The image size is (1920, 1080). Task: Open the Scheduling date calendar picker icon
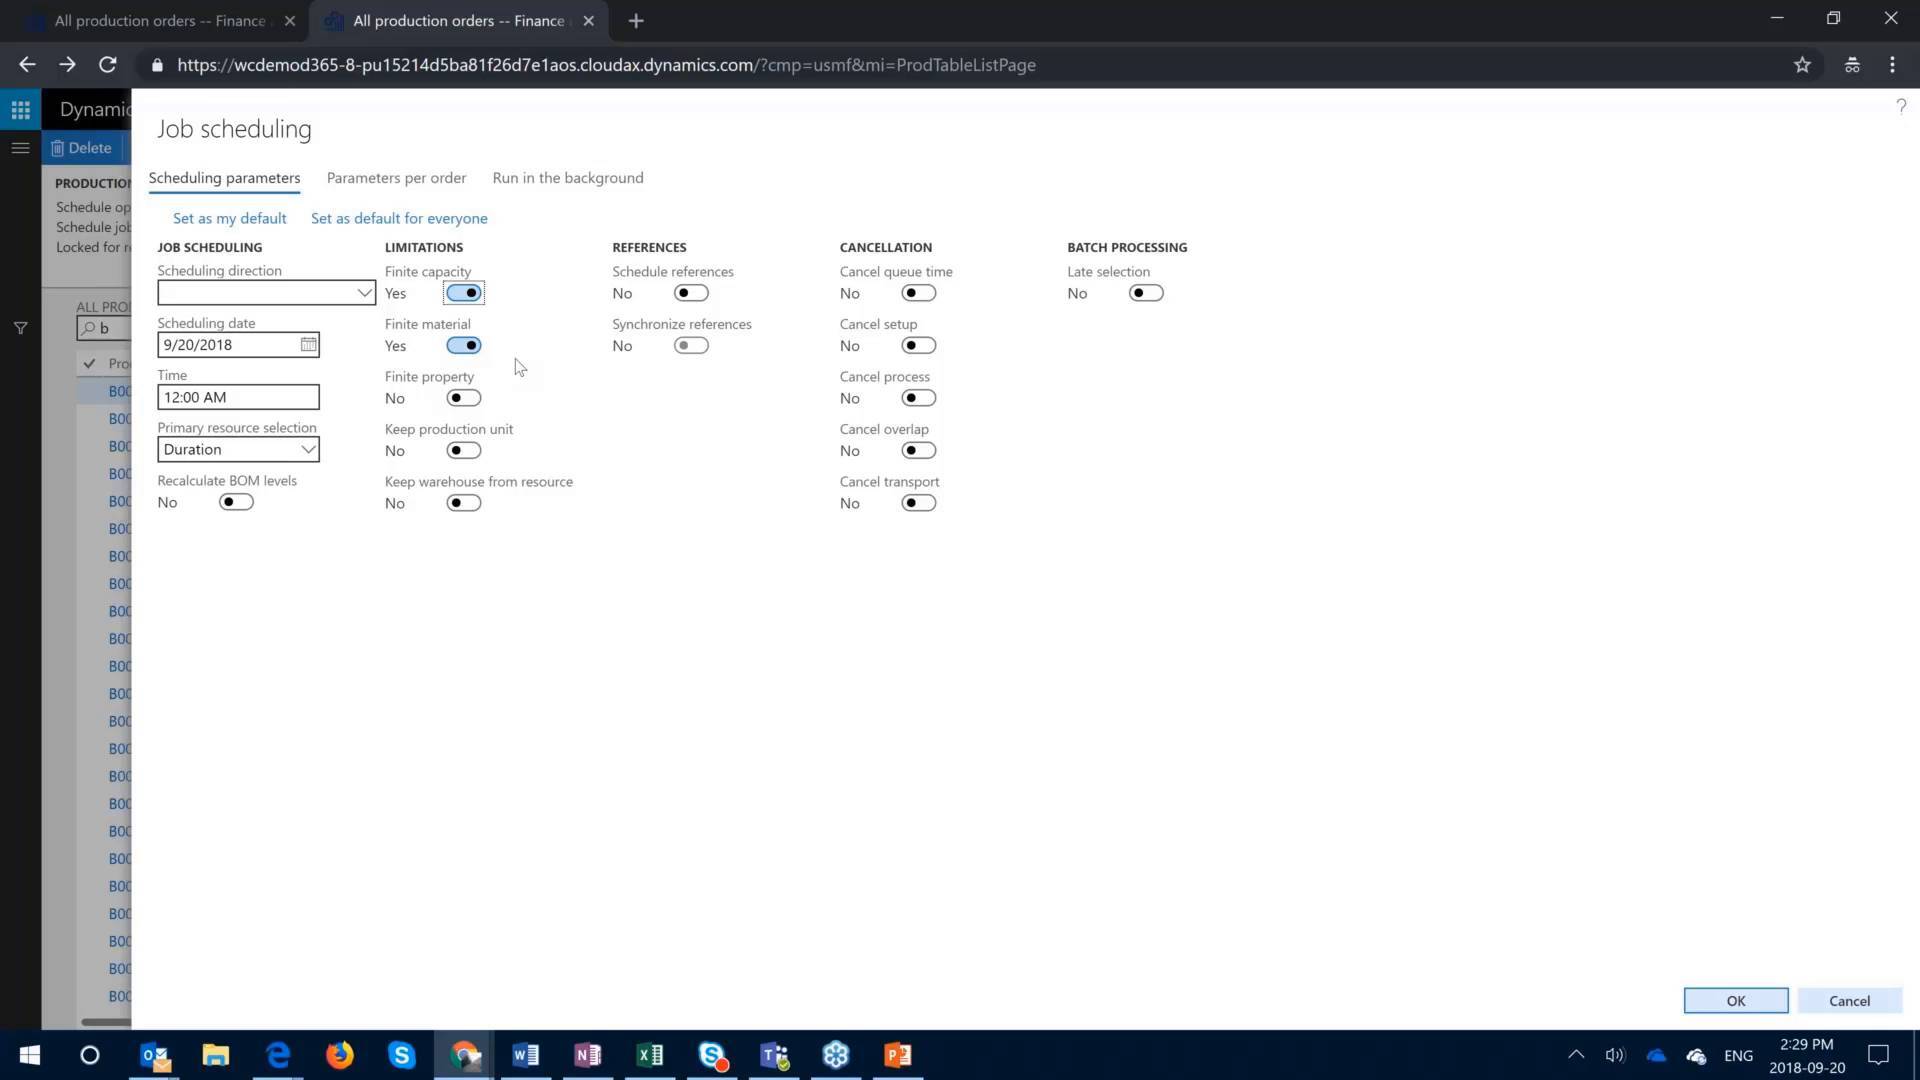[x=308, y=344]
